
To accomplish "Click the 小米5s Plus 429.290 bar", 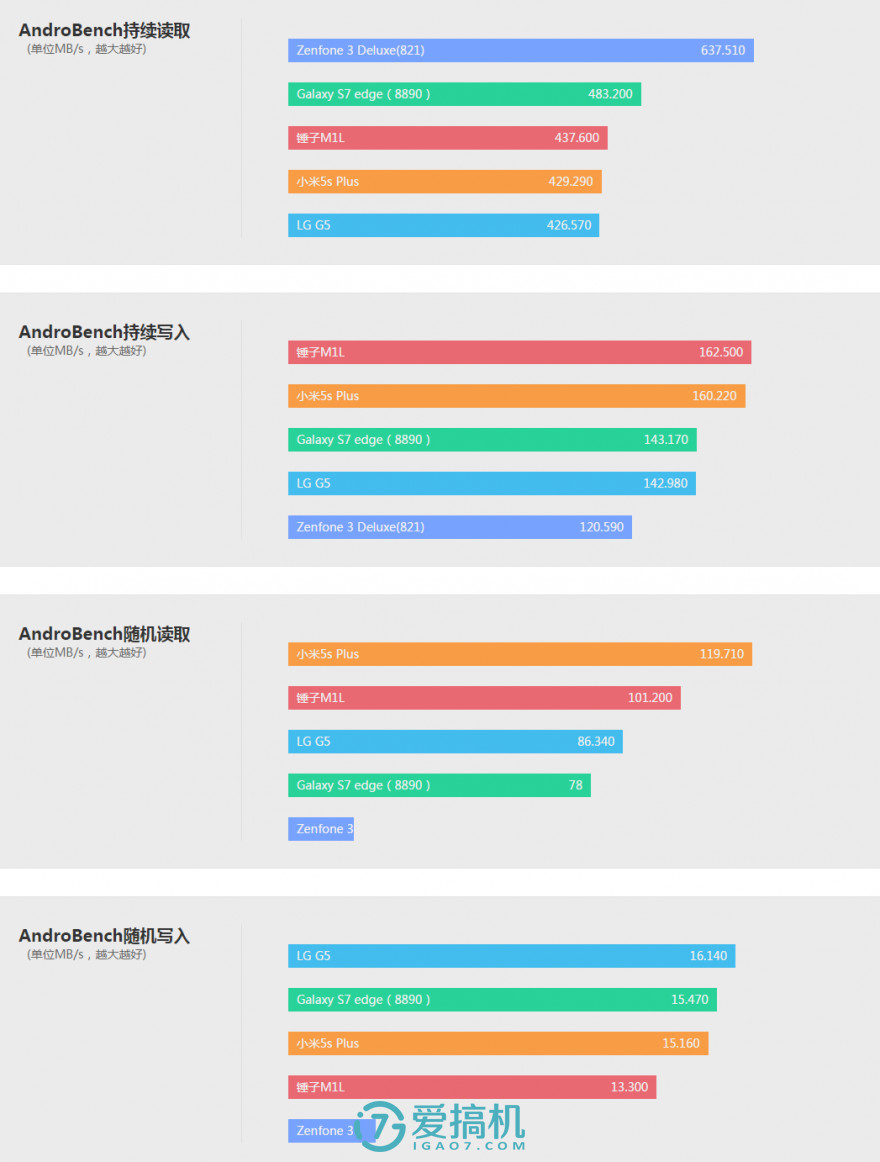I will point(444,182).
